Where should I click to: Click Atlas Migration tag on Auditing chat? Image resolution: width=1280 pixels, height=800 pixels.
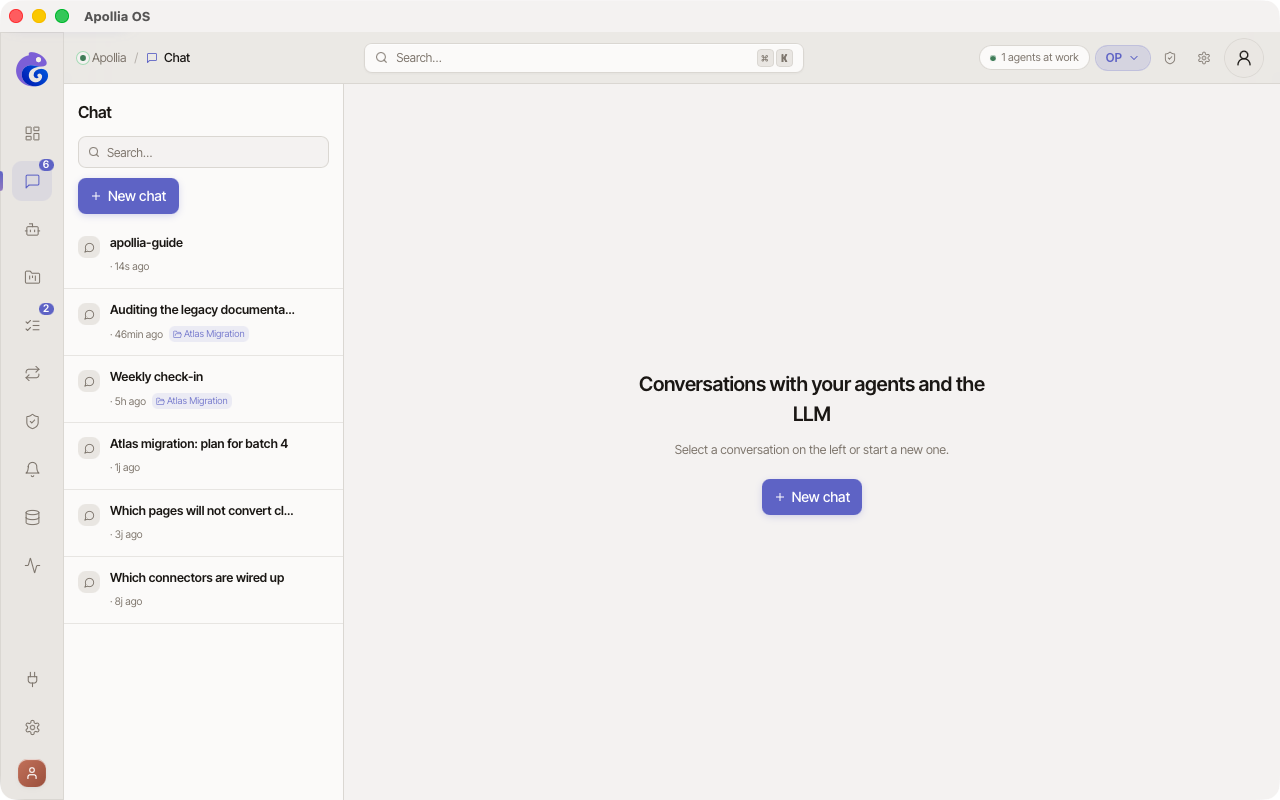tap(209, 334)
